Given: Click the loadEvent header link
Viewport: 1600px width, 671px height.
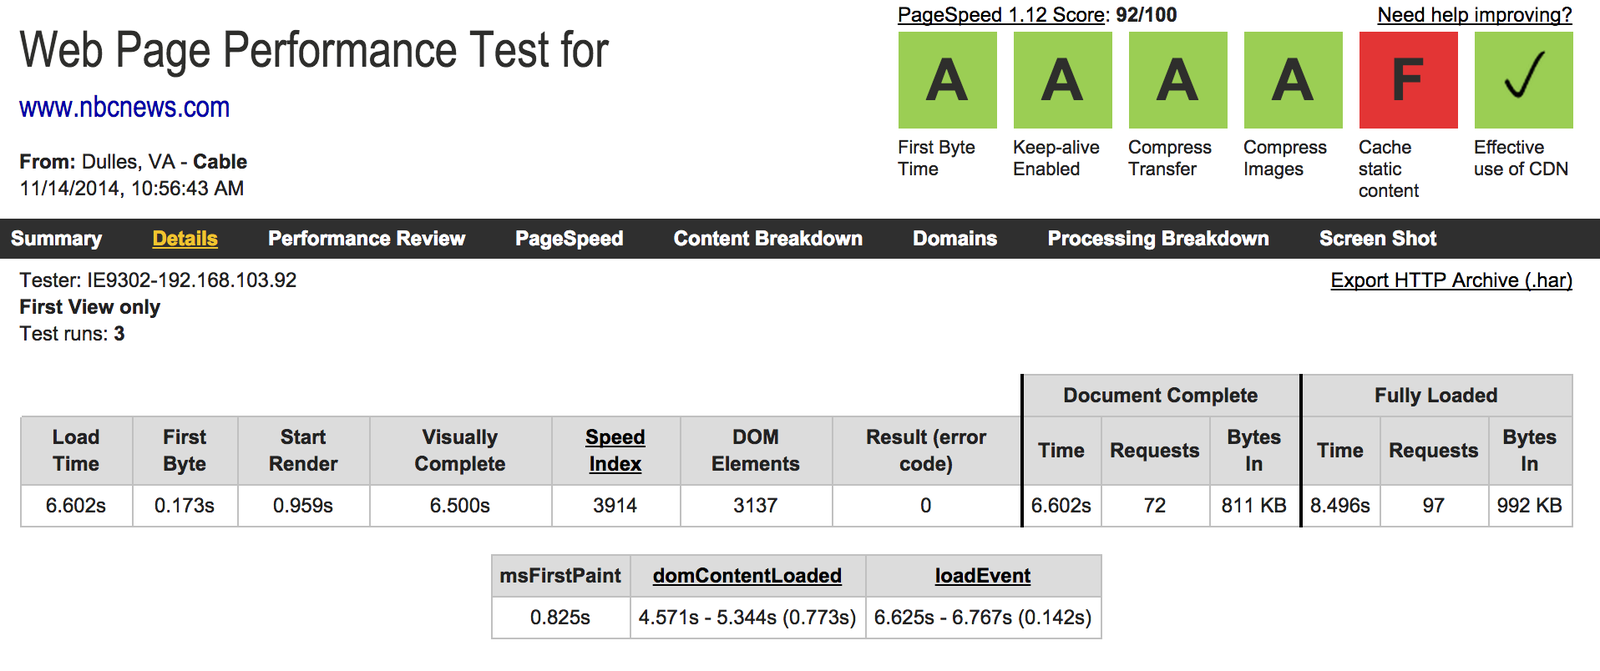Looking at the screenshot, I should pyautogui.click(x=982, y=576).
